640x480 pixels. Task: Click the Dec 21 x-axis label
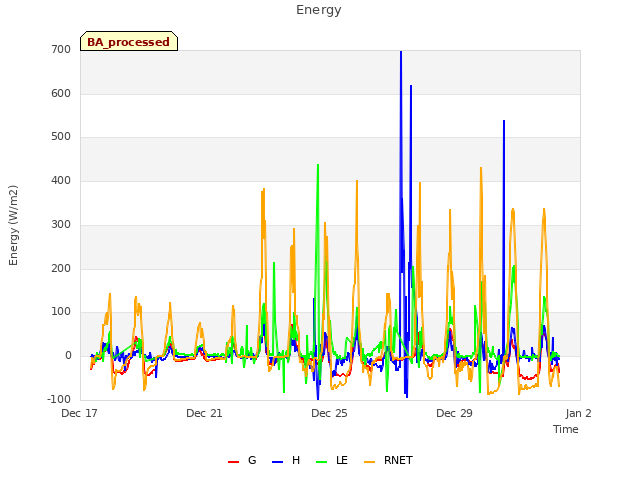[204, 413]
